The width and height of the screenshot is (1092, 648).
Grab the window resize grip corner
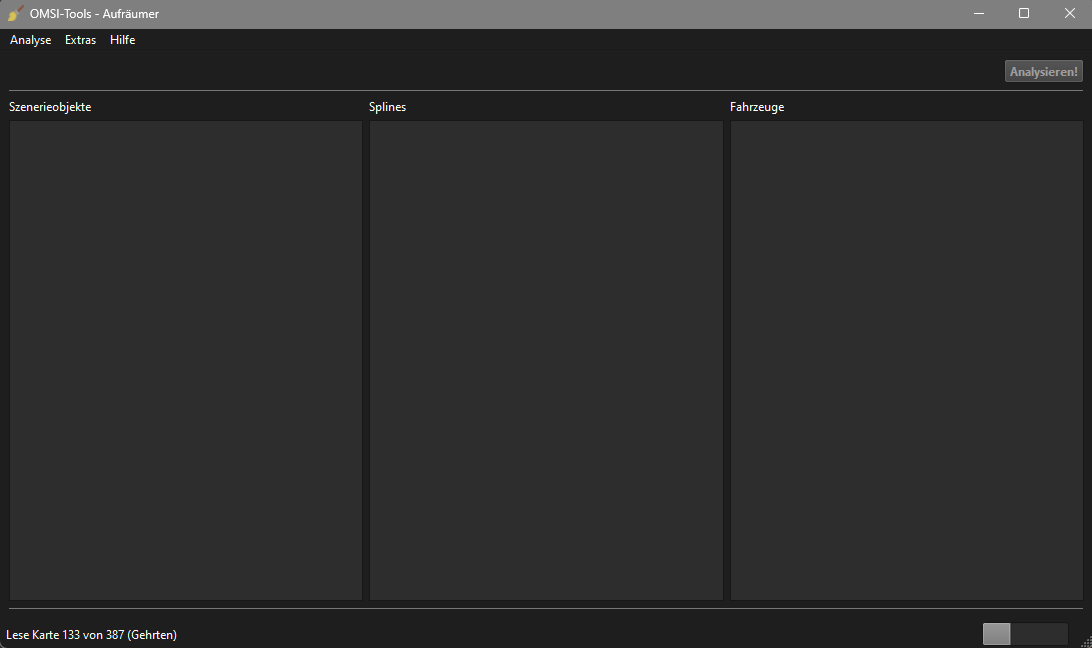click(x=1085, y=641)
